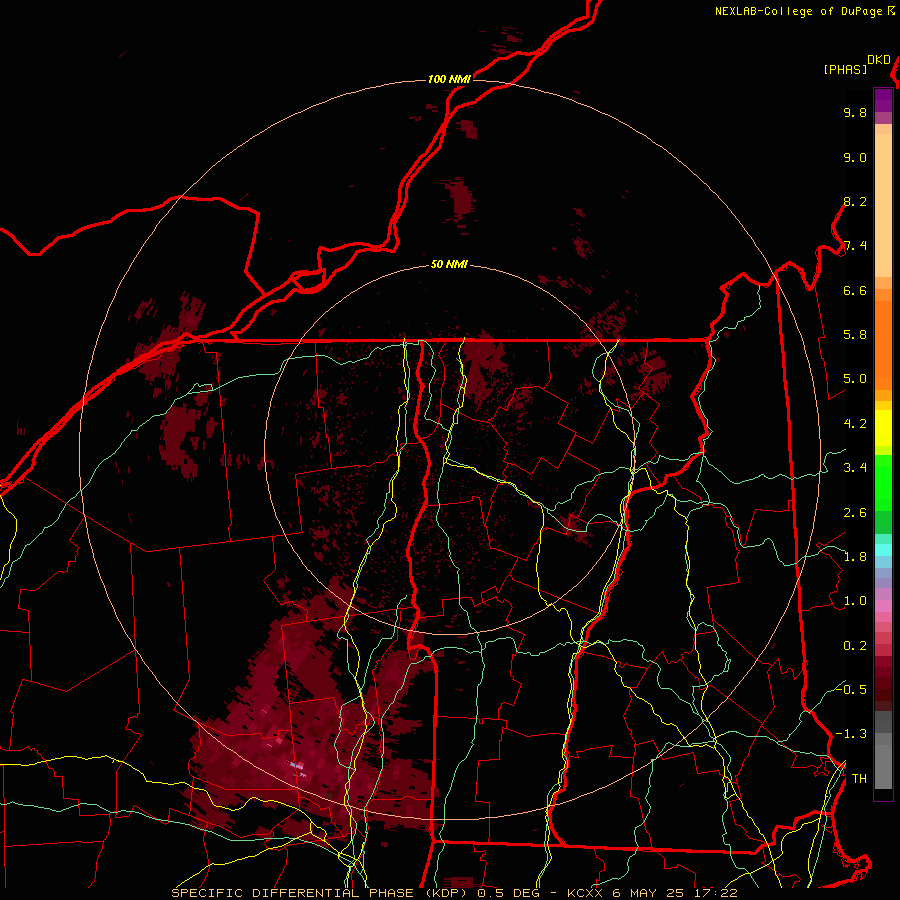Click the 4.2 value on the scale
The height and width of the screenshot is (900, 900).
coord(855,424)
